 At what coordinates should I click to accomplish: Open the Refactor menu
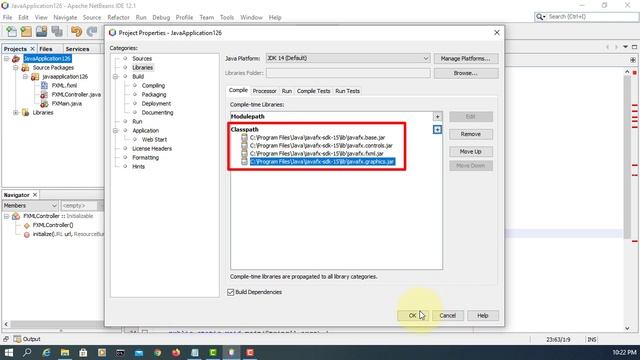(x=118, y=18)
